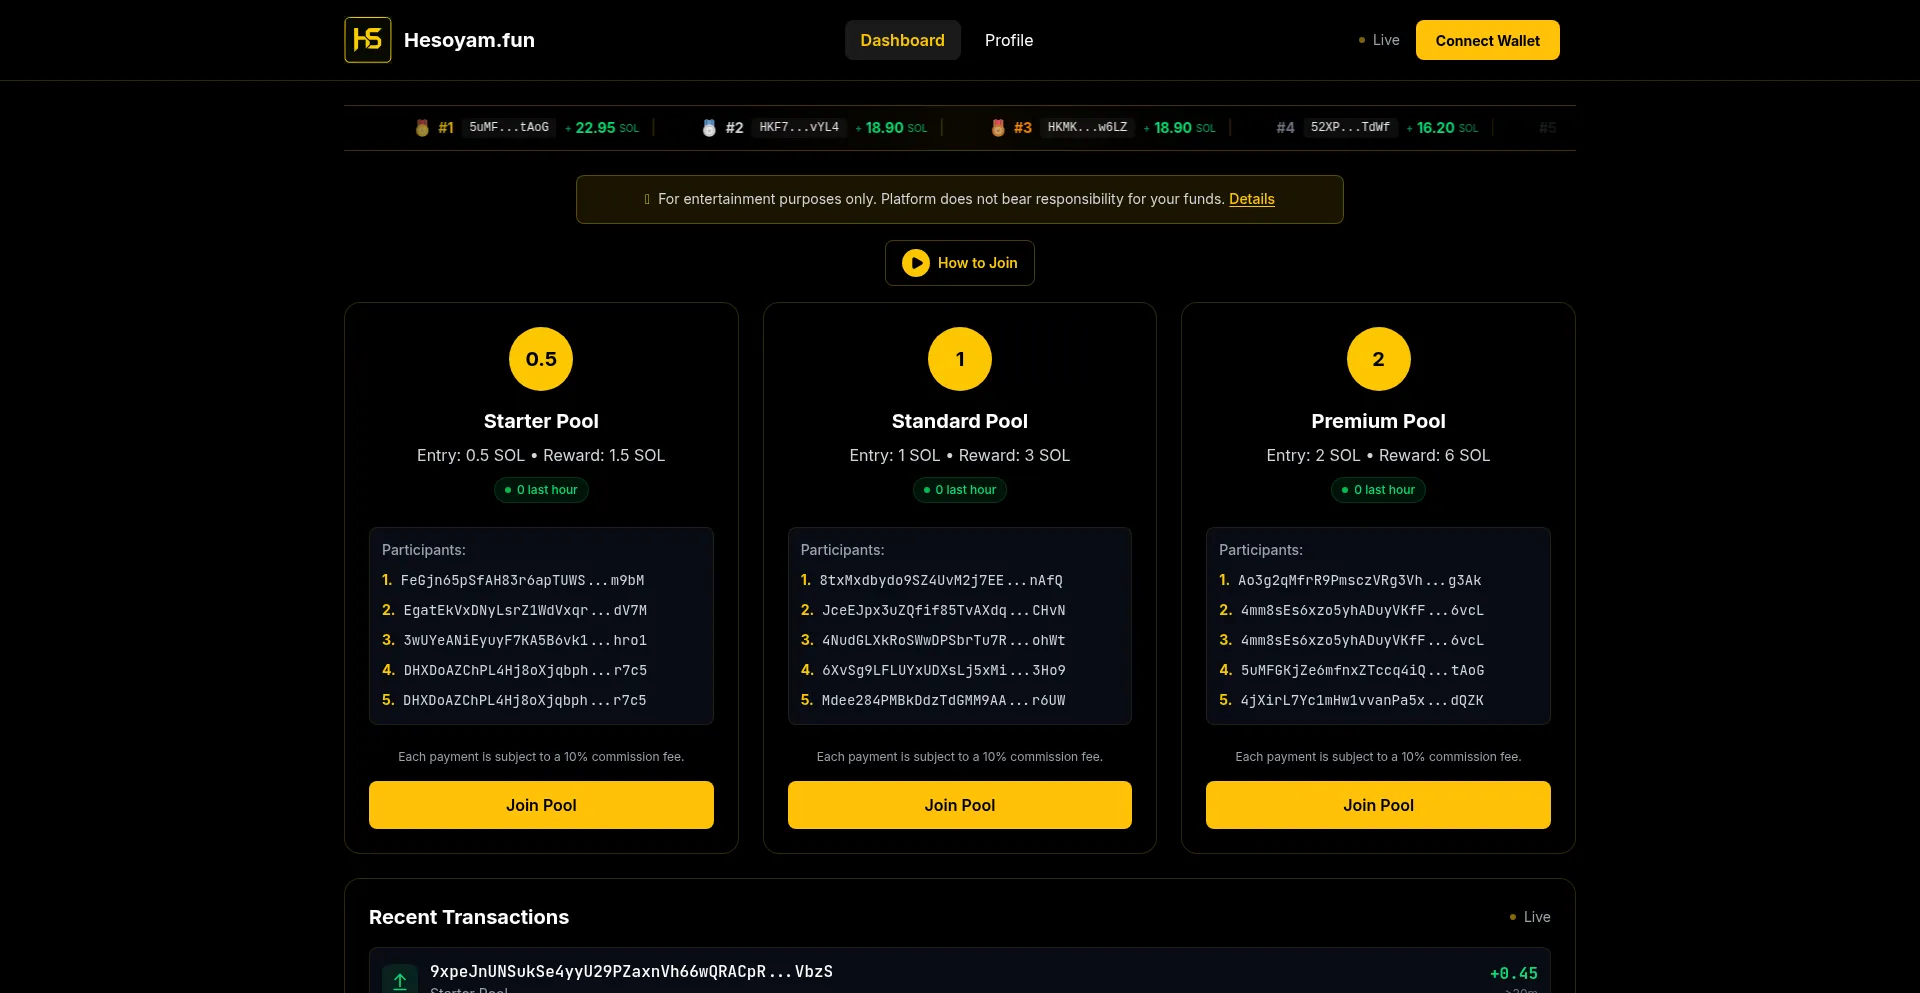This screenshot has height=993, width=1920.
Task: Click the first Standard Pool participant address
Action: 940,580
